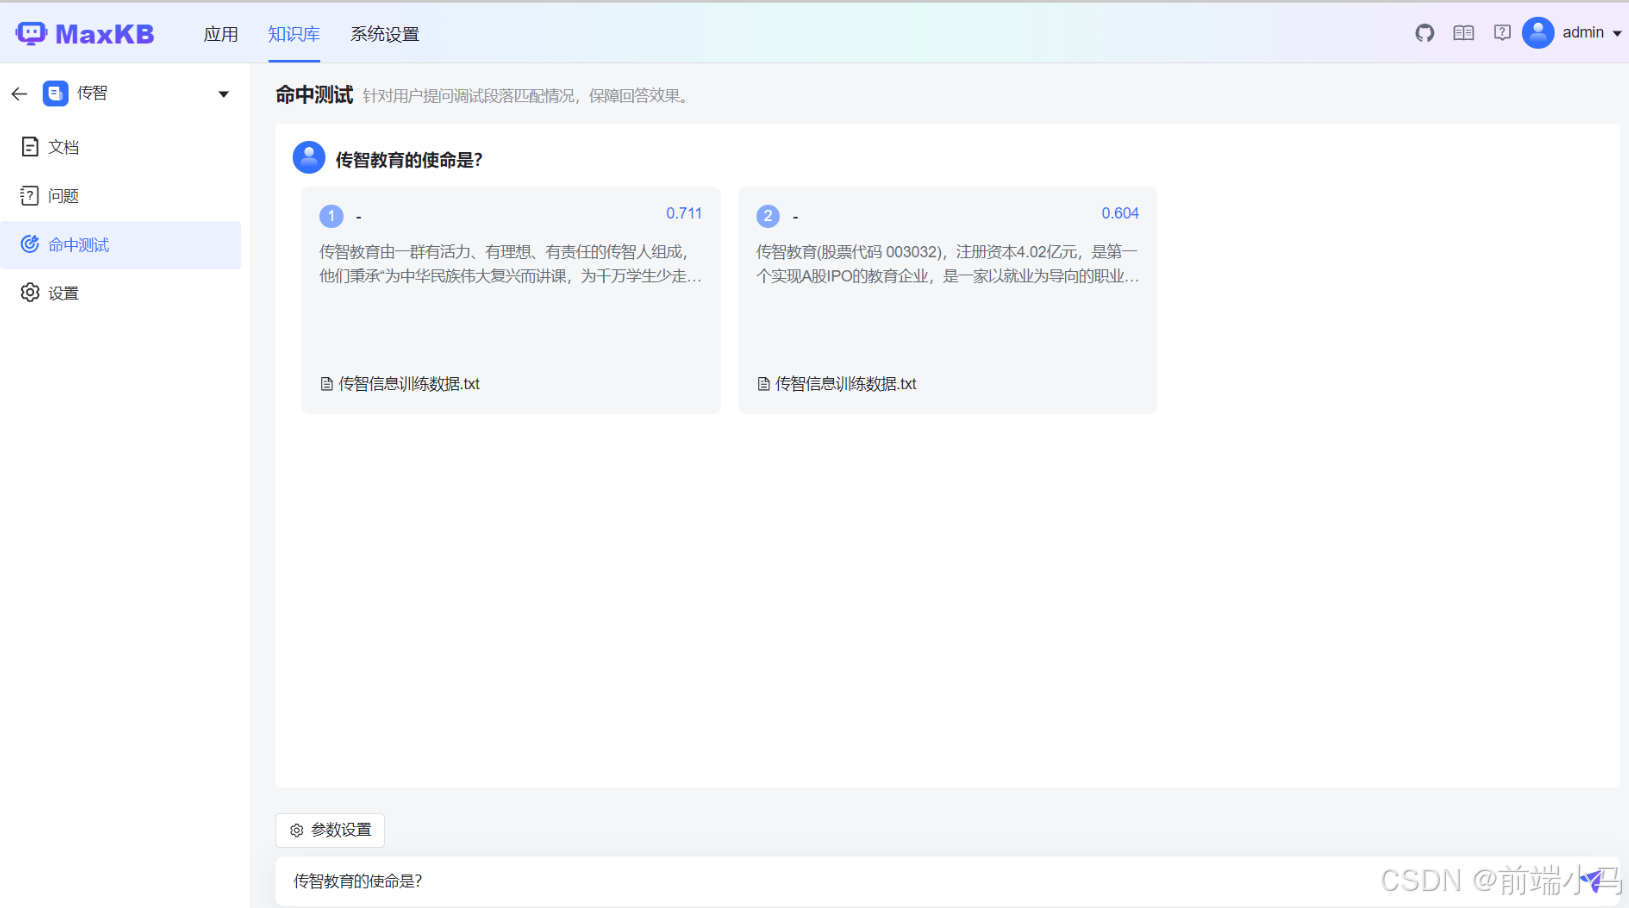Open the user manual book icon
This screenshot has width=1629, height=908.
pos(1464,33)
